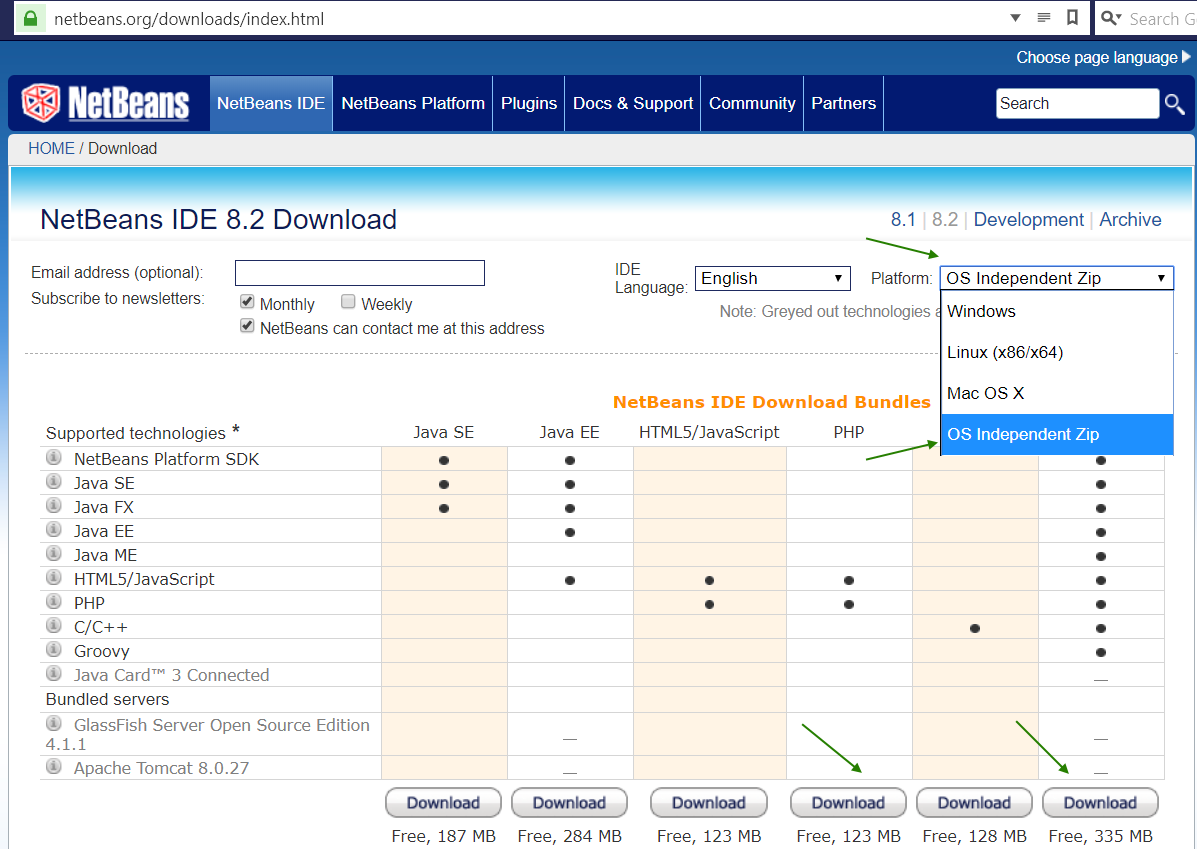Viewport: 1197px width, 849px height.
Task: Click the browser Search box
Action: coord(1162,19)
